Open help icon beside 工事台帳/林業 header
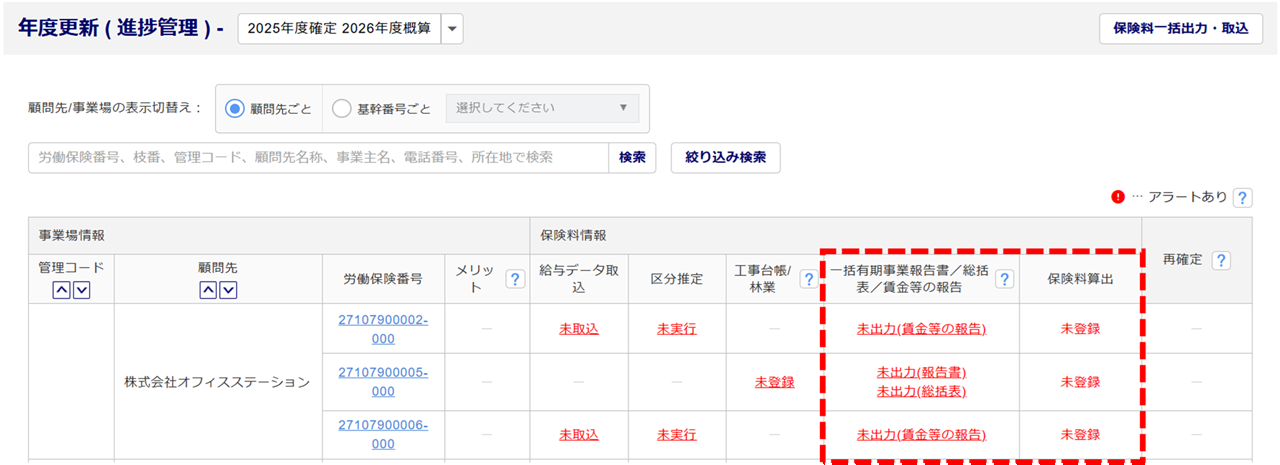The height and width of the screenshot is (465, 1280). [x=807, y=279]
